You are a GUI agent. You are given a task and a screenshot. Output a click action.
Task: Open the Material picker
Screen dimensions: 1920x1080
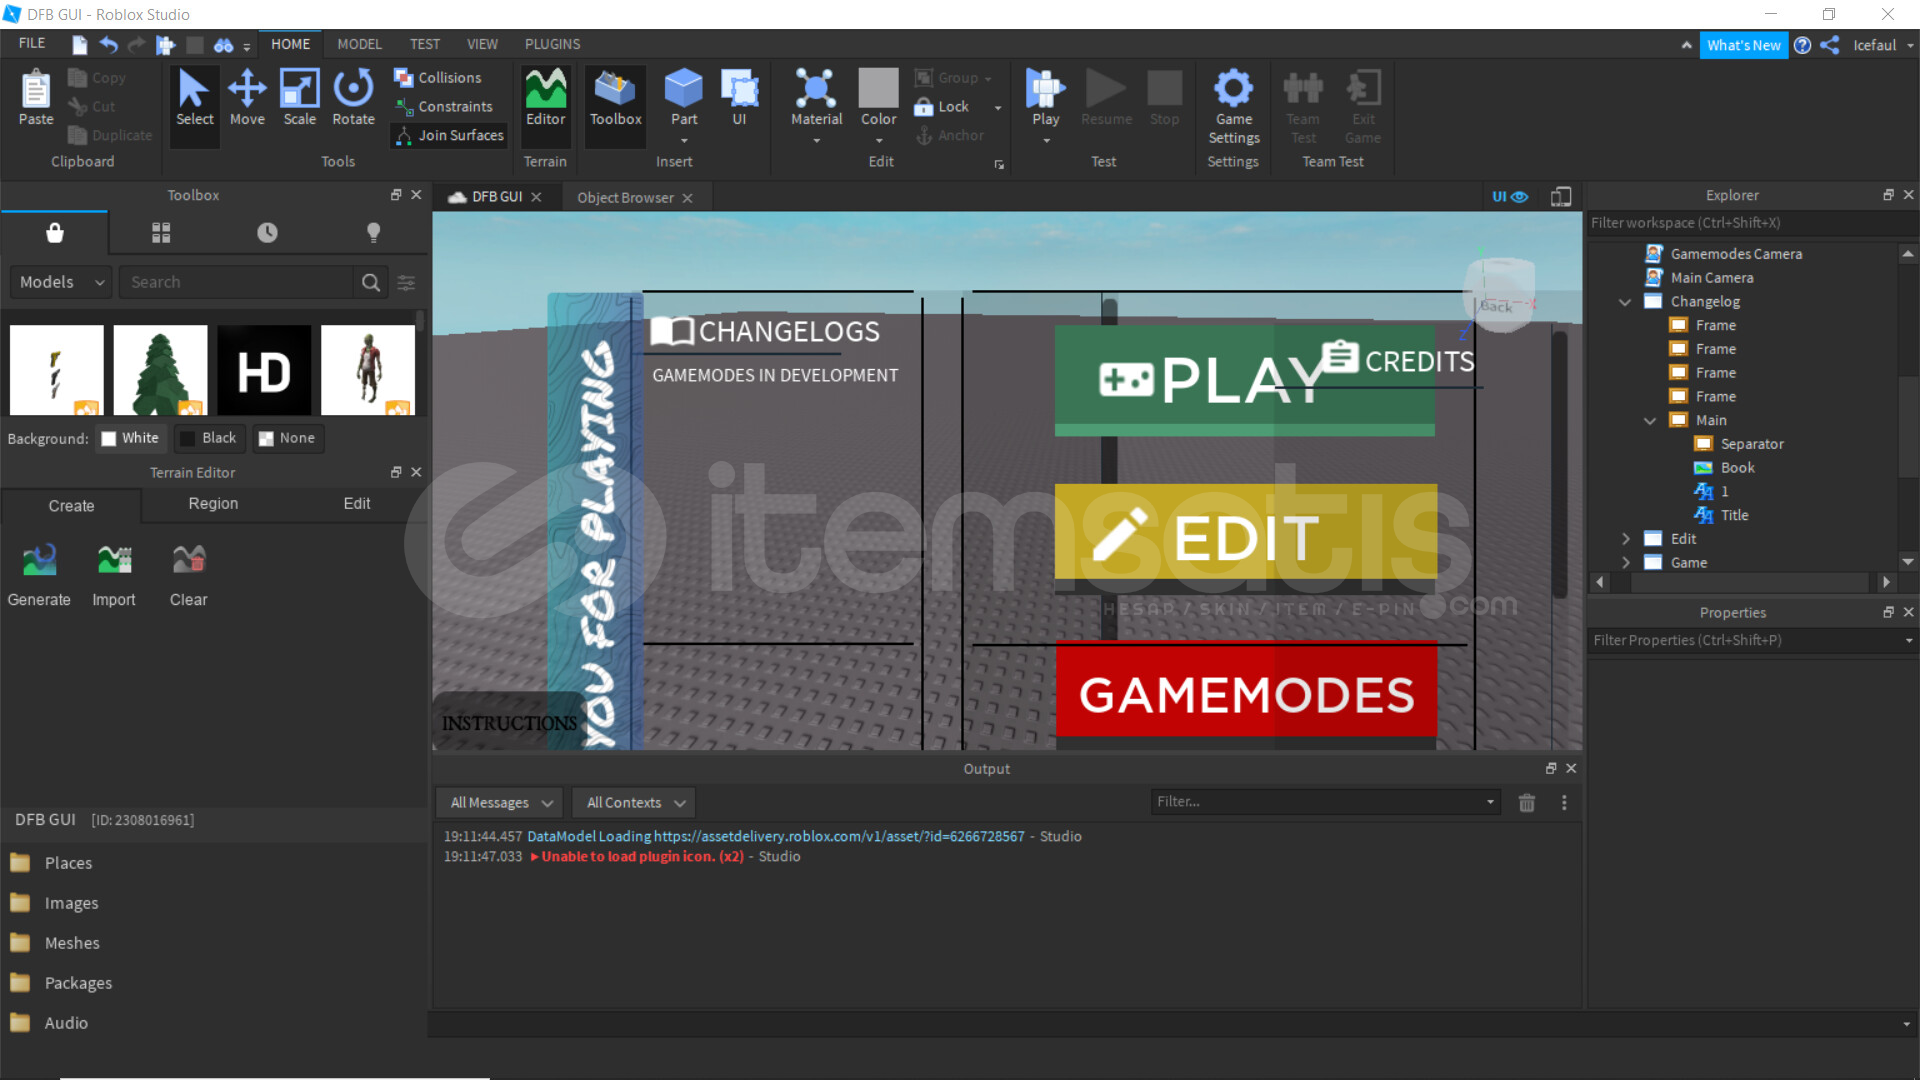click(x=816, y=98)
